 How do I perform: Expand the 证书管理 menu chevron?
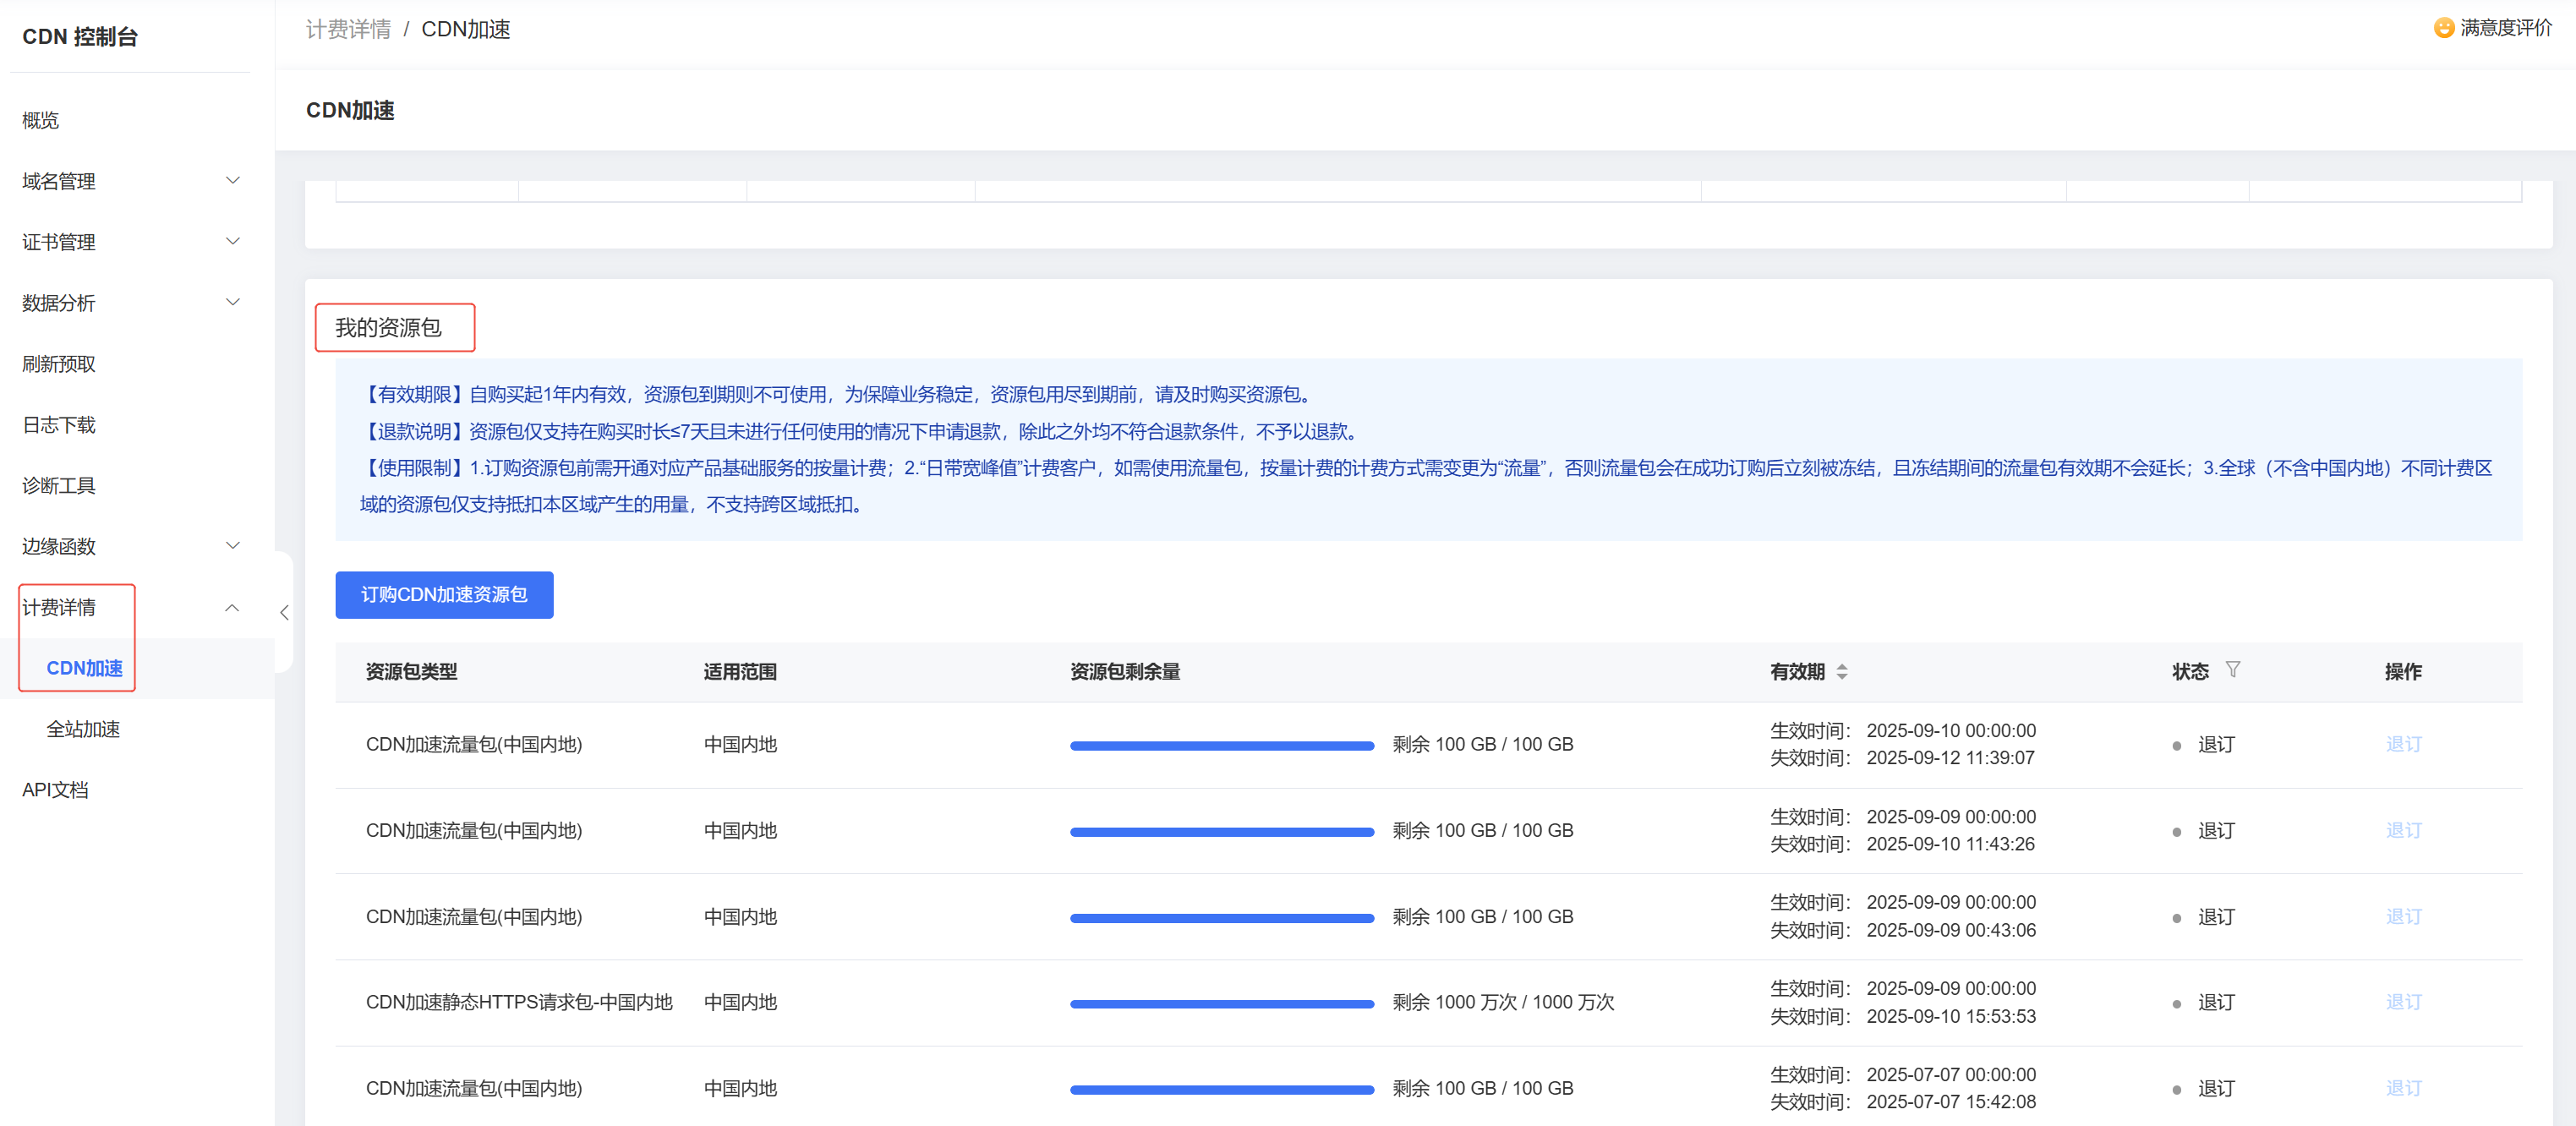pos(233,242)
